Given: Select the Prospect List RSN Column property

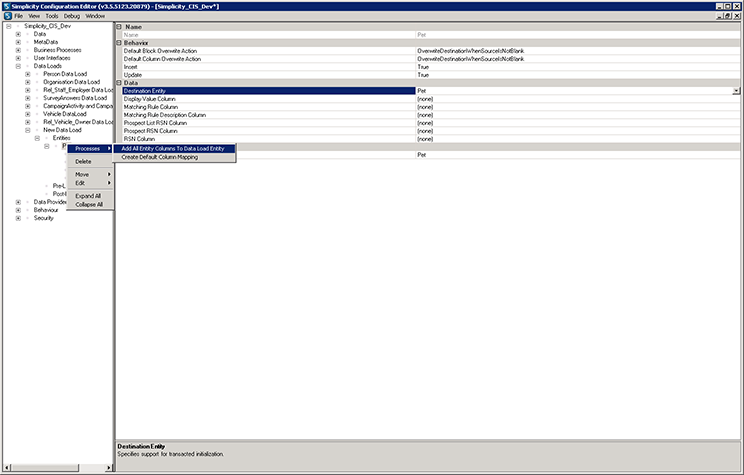Looking at the screenshot, I should (269, 123).
